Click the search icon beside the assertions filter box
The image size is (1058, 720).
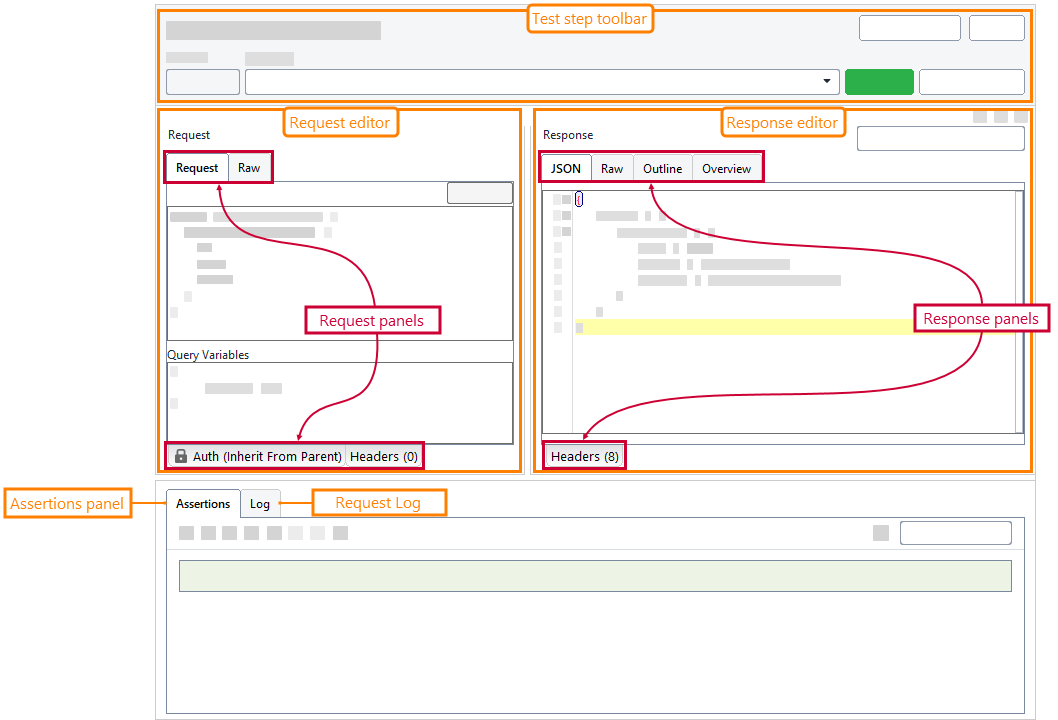point(880,533)
